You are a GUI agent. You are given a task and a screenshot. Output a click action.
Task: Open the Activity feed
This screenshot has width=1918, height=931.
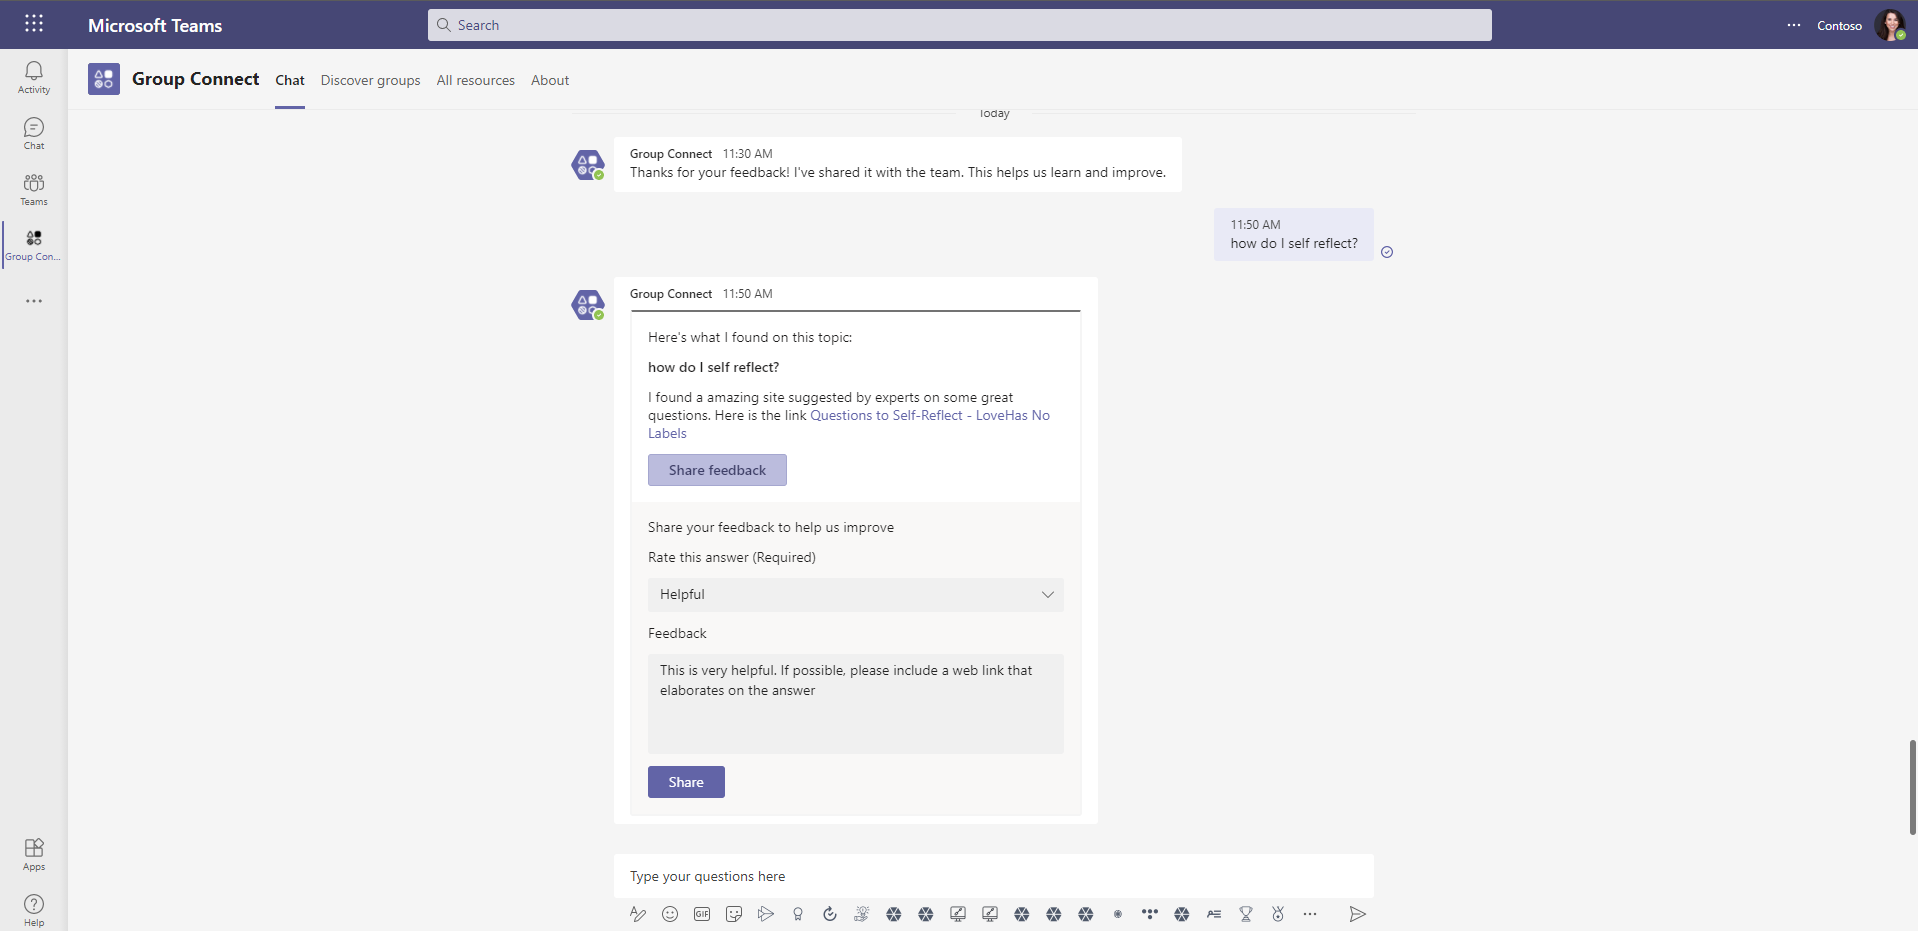pyautogui.click(x=34, y=77)
